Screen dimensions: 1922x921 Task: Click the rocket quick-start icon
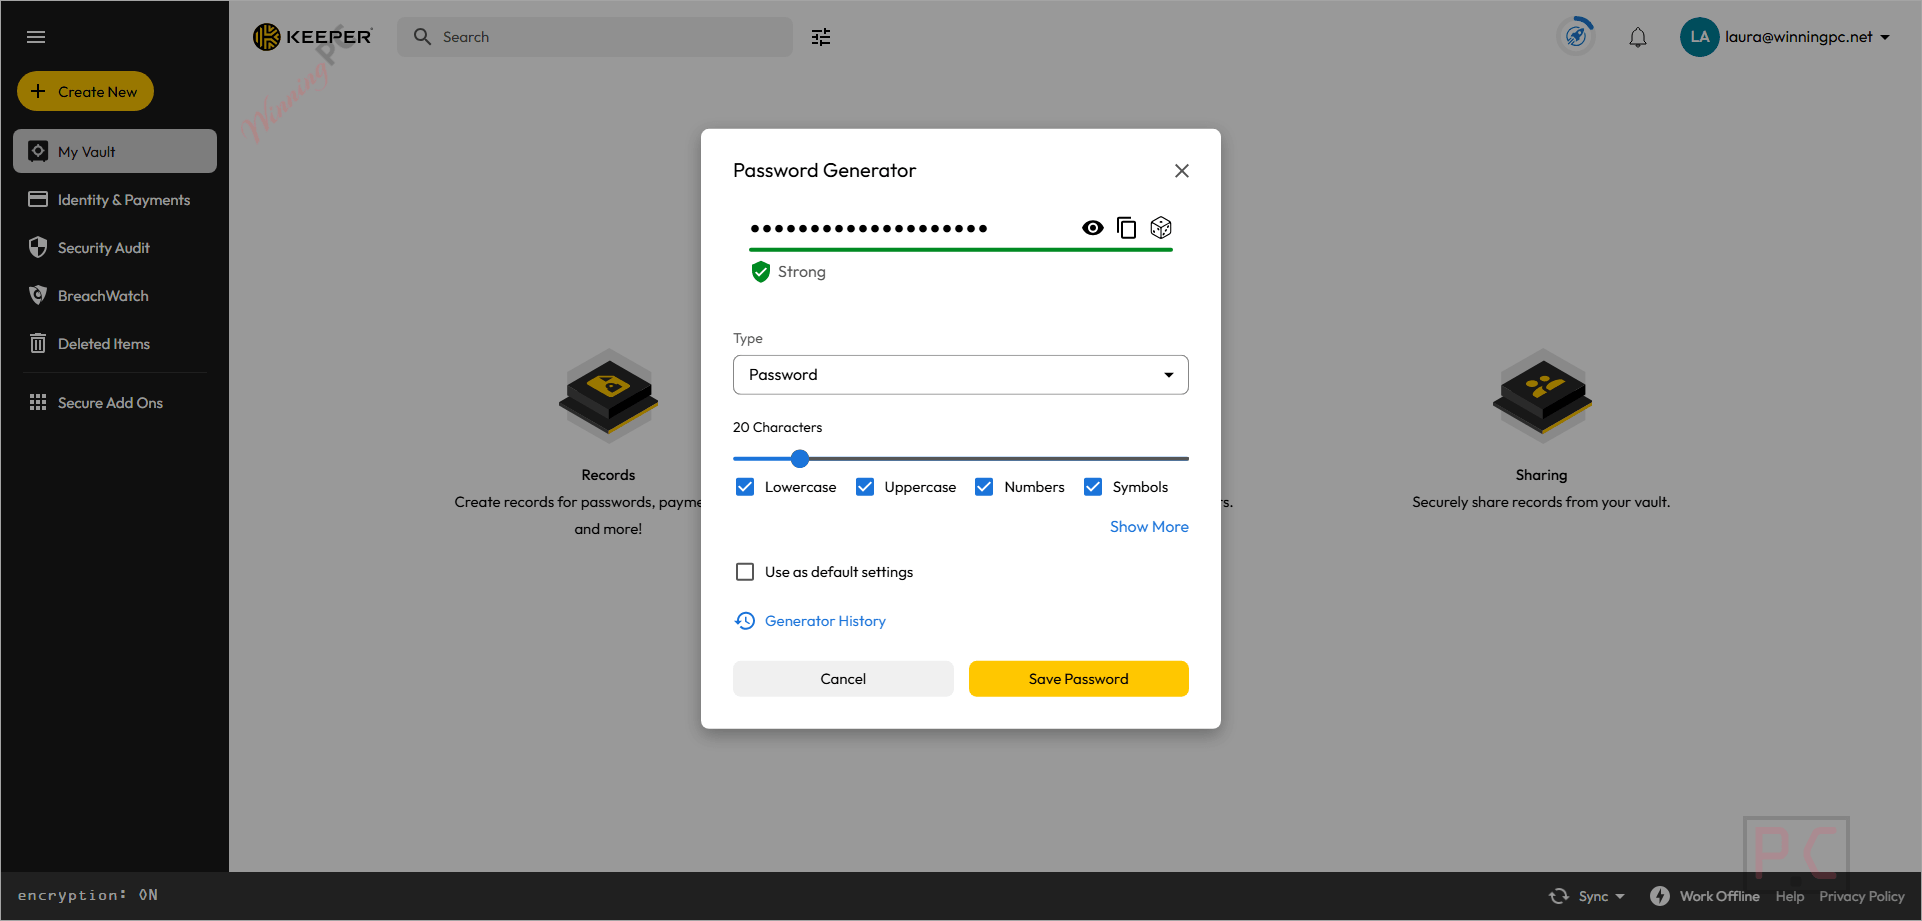click(x=1576, y=37)
